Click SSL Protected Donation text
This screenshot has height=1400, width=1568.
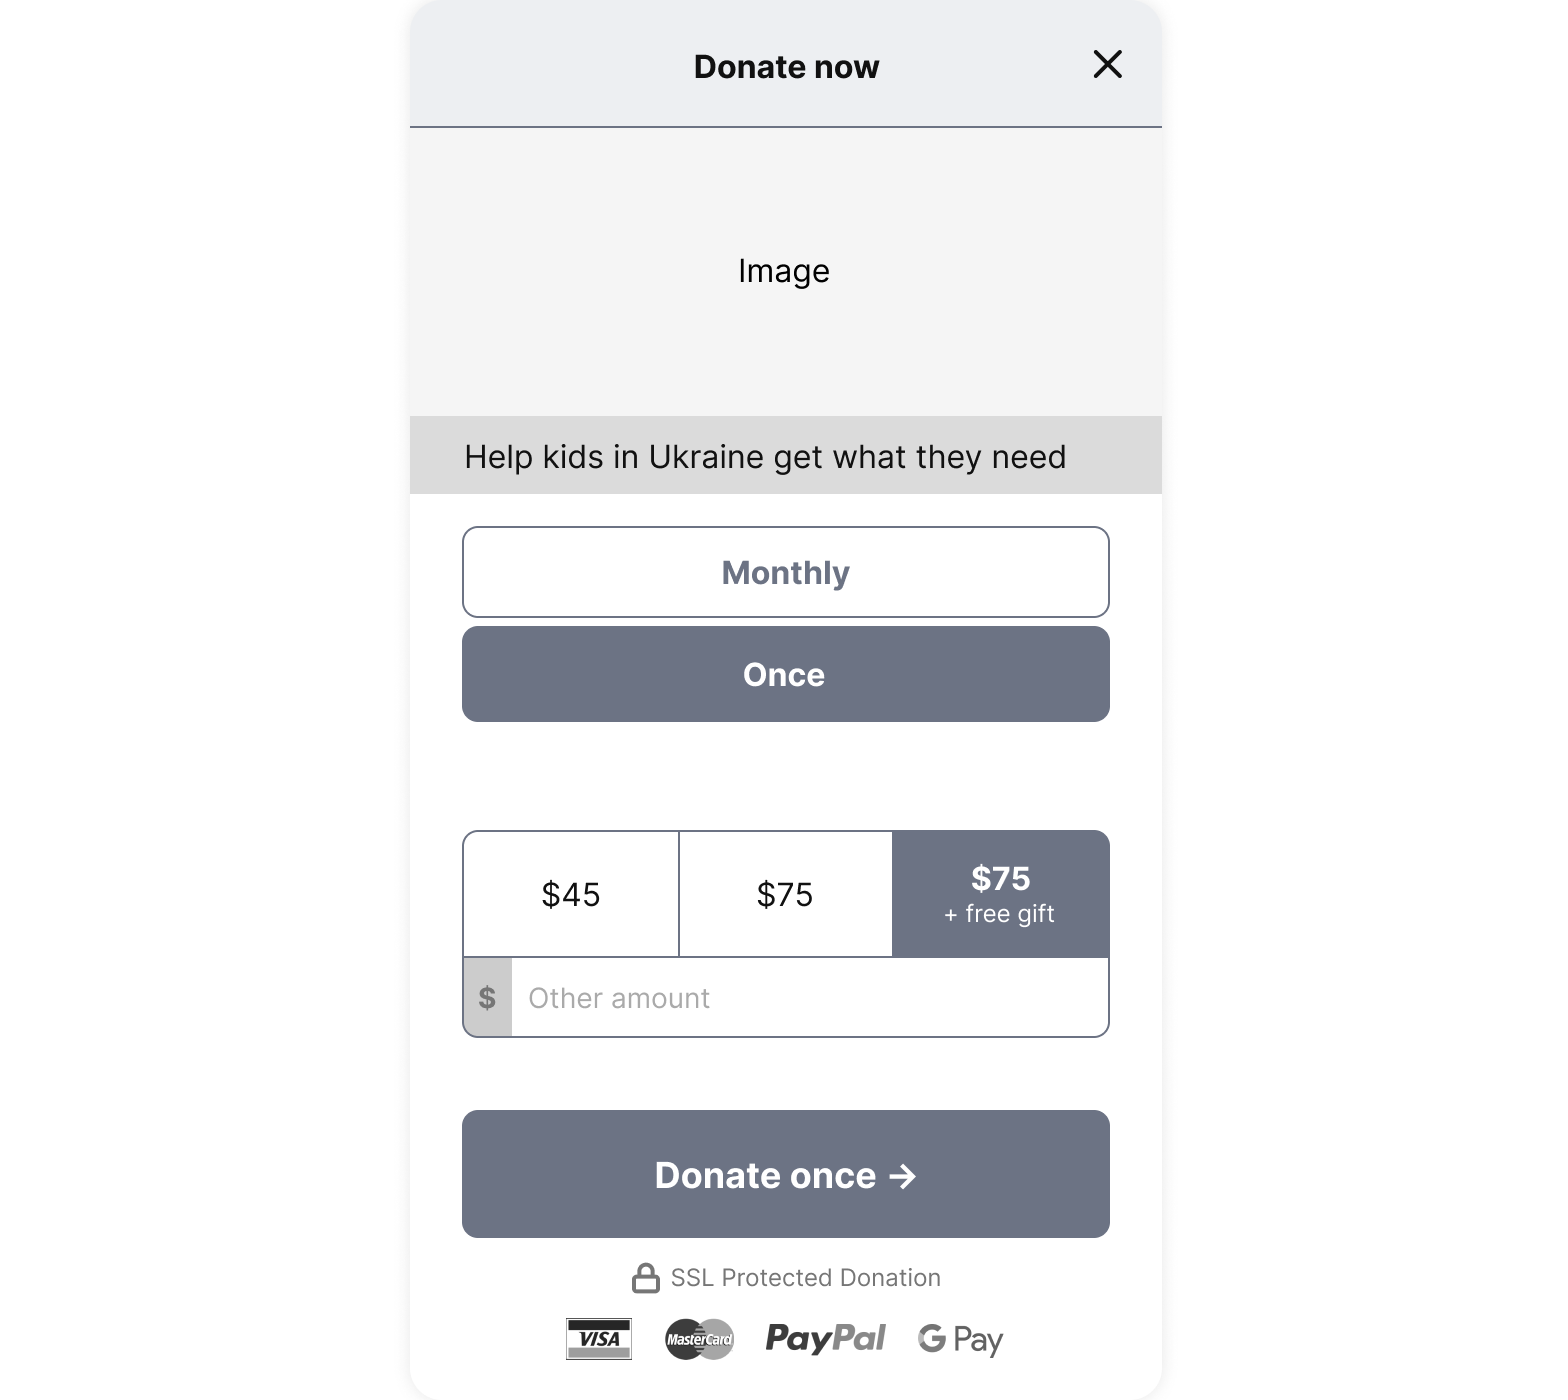805,1278
